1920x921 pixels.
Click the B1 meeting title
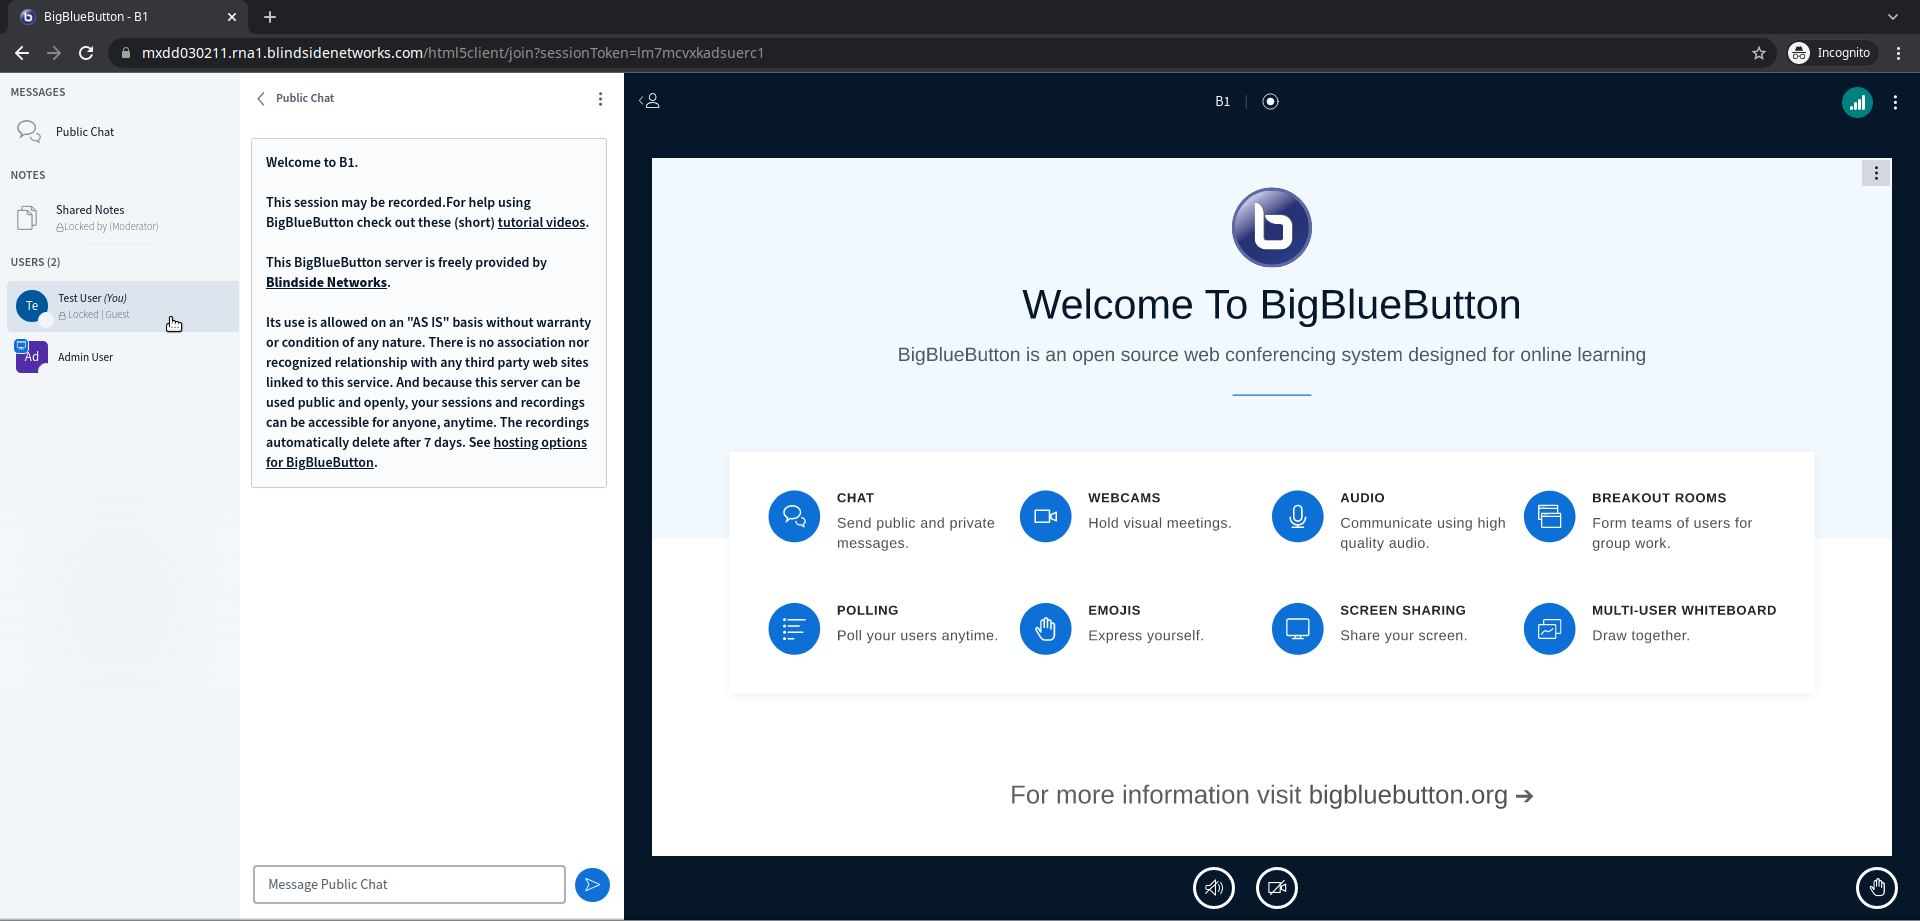click(1222, 101)
